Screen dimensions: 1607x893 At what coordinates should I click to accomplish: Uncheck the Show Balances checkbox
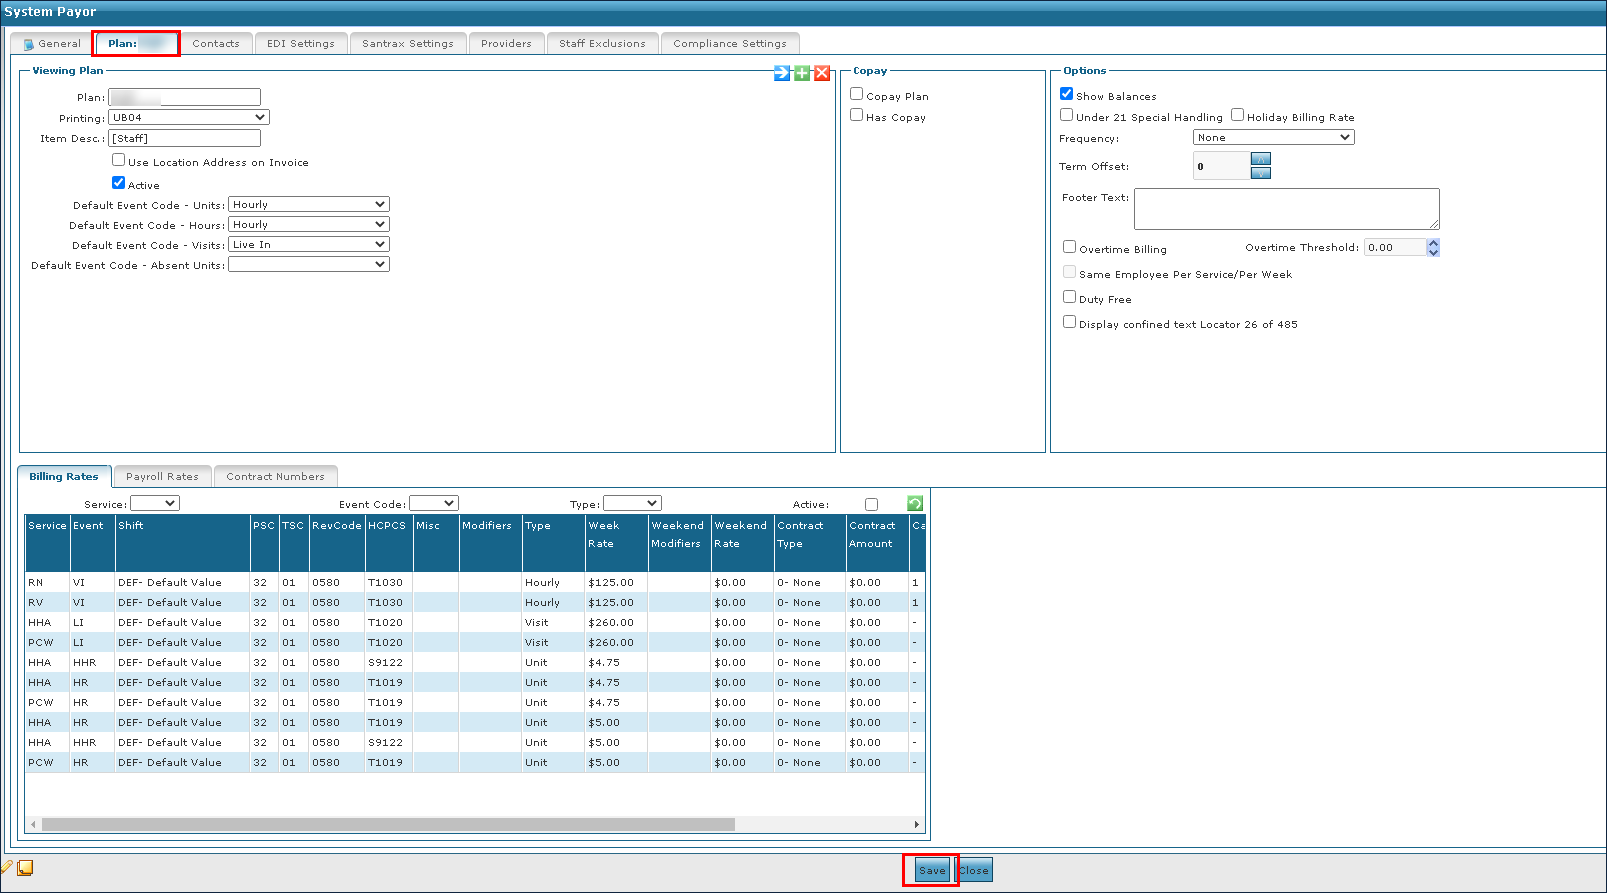coord(1067,94)
